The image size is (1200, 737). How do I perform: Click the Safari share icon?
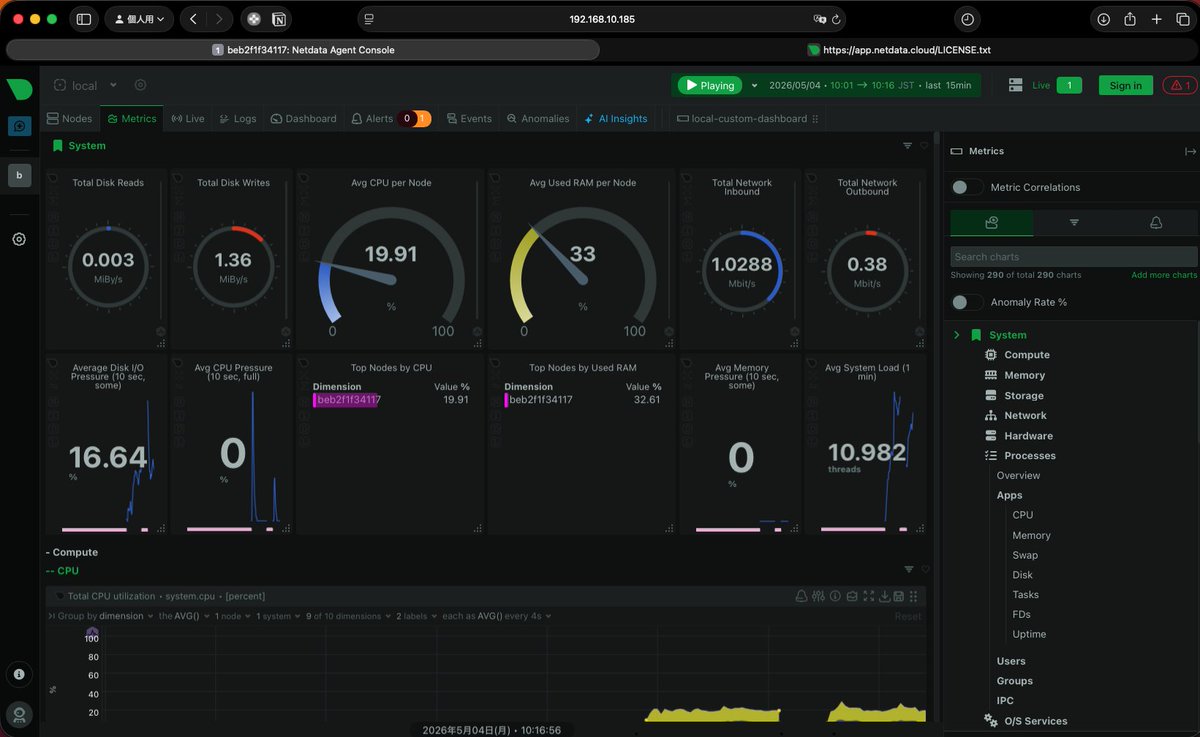(1130, 19)
